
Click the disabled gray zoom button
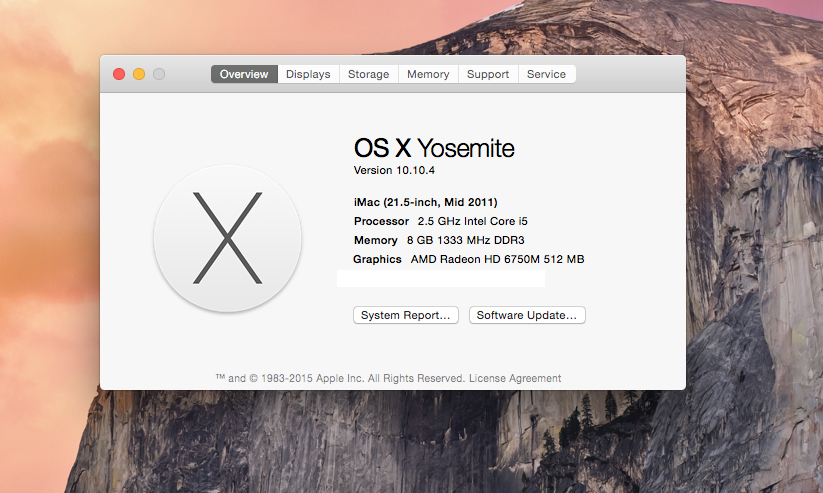[159, 74]
